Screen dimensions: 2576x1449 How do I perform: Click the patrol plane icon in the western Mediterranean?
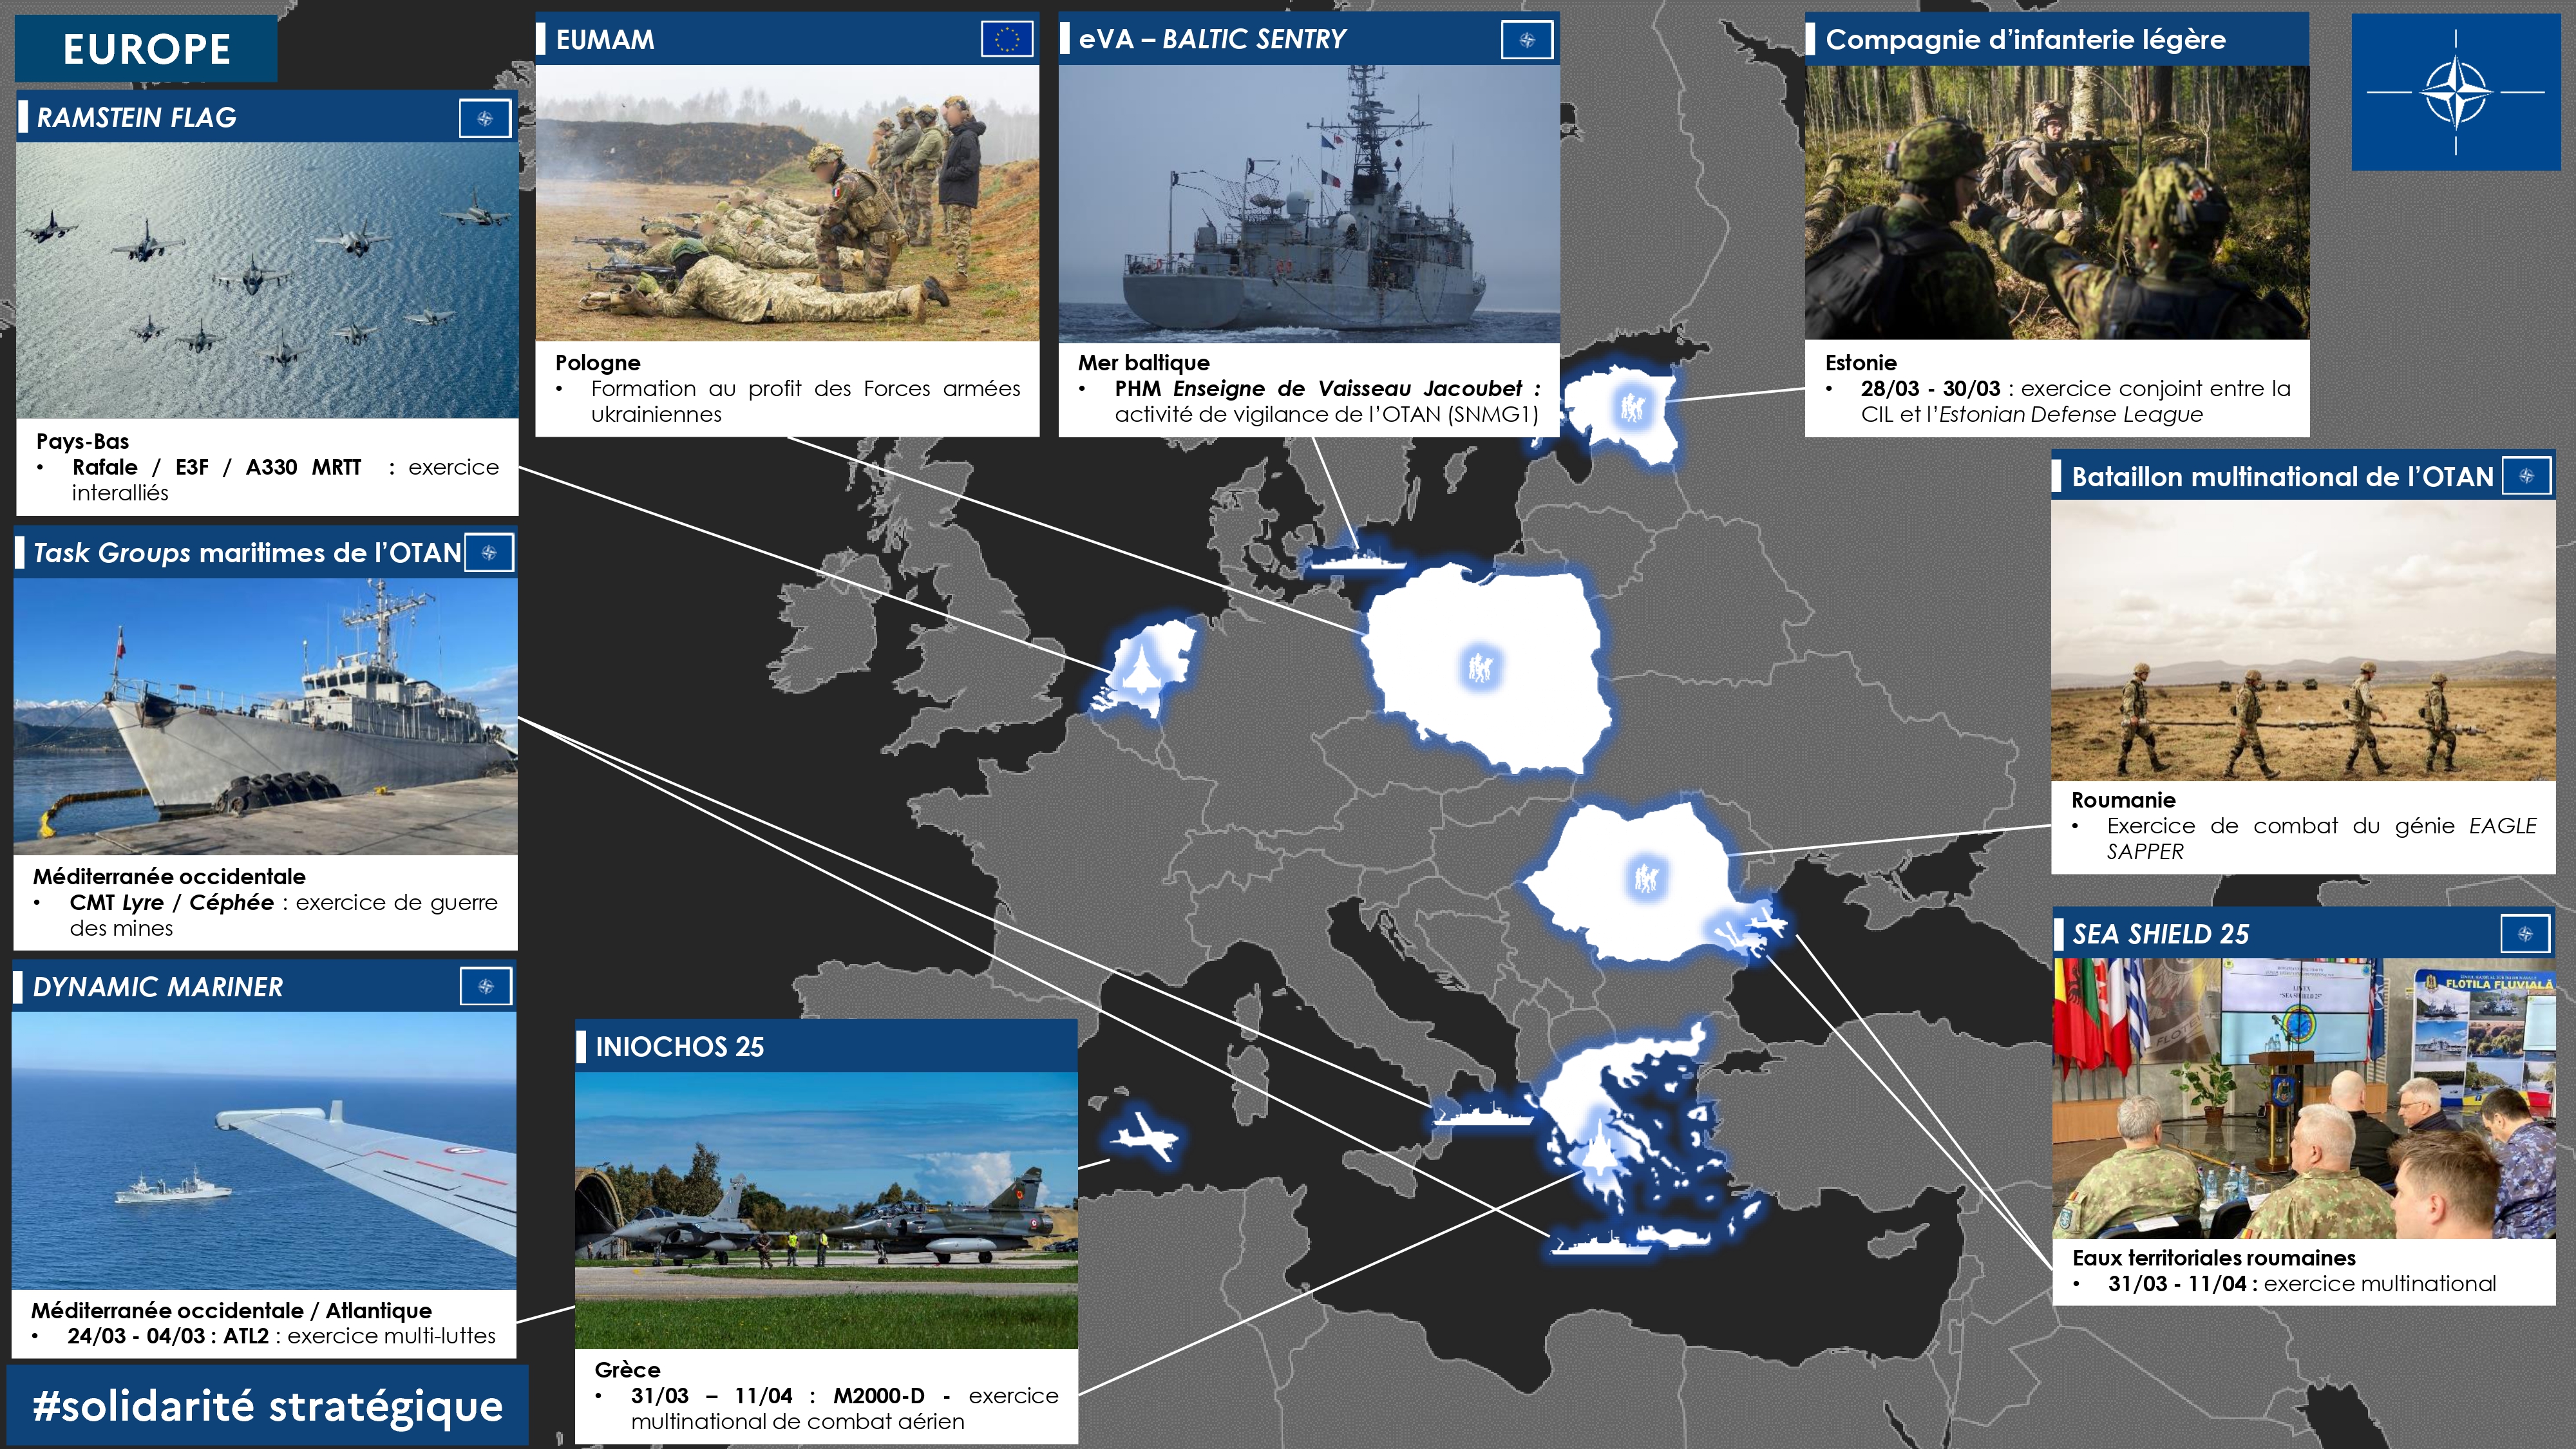[x=1143, y=1136]
